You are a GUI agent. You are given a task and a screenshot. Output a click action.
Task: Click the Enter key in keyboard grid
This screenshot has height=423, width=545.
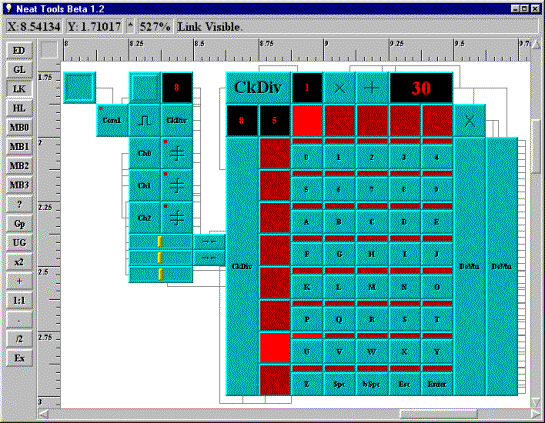pyautogui.click(x=437, y=384)
